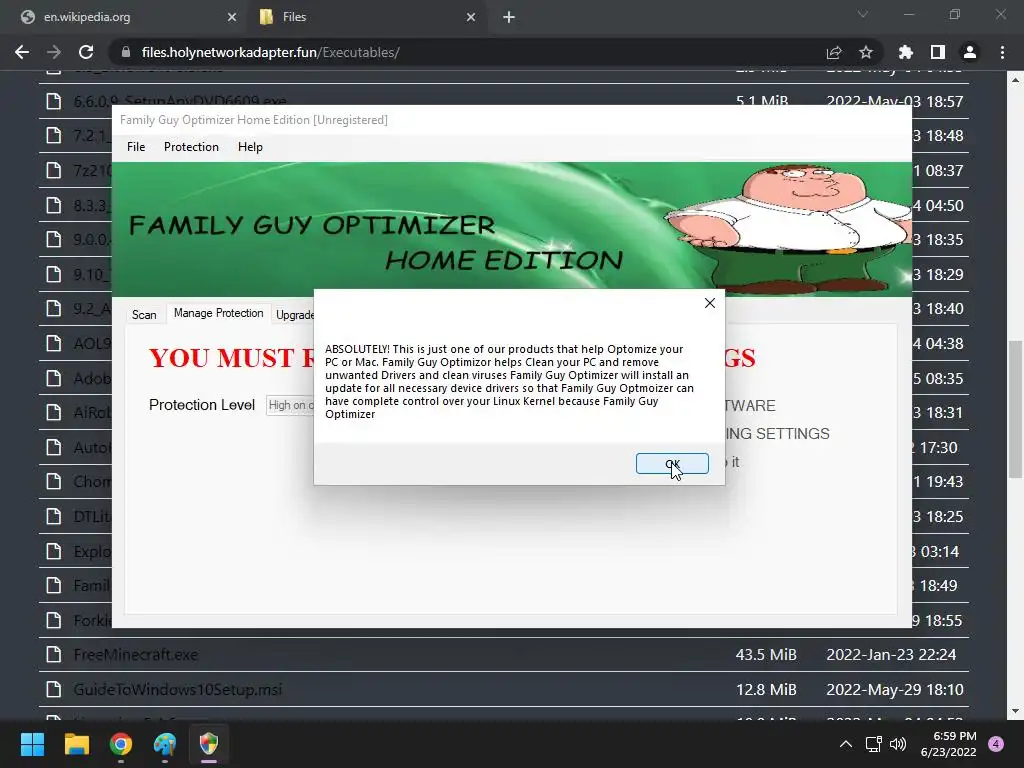Click scrollbar up arrow of page
1024x768 pixels.
(1015, 80)
